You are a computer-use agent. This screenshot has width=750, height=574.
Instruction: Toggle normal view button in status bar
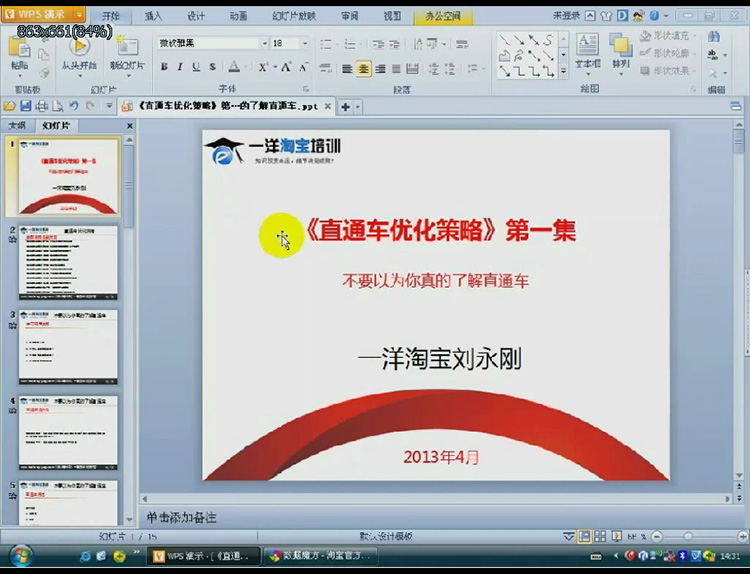[584, 536]
